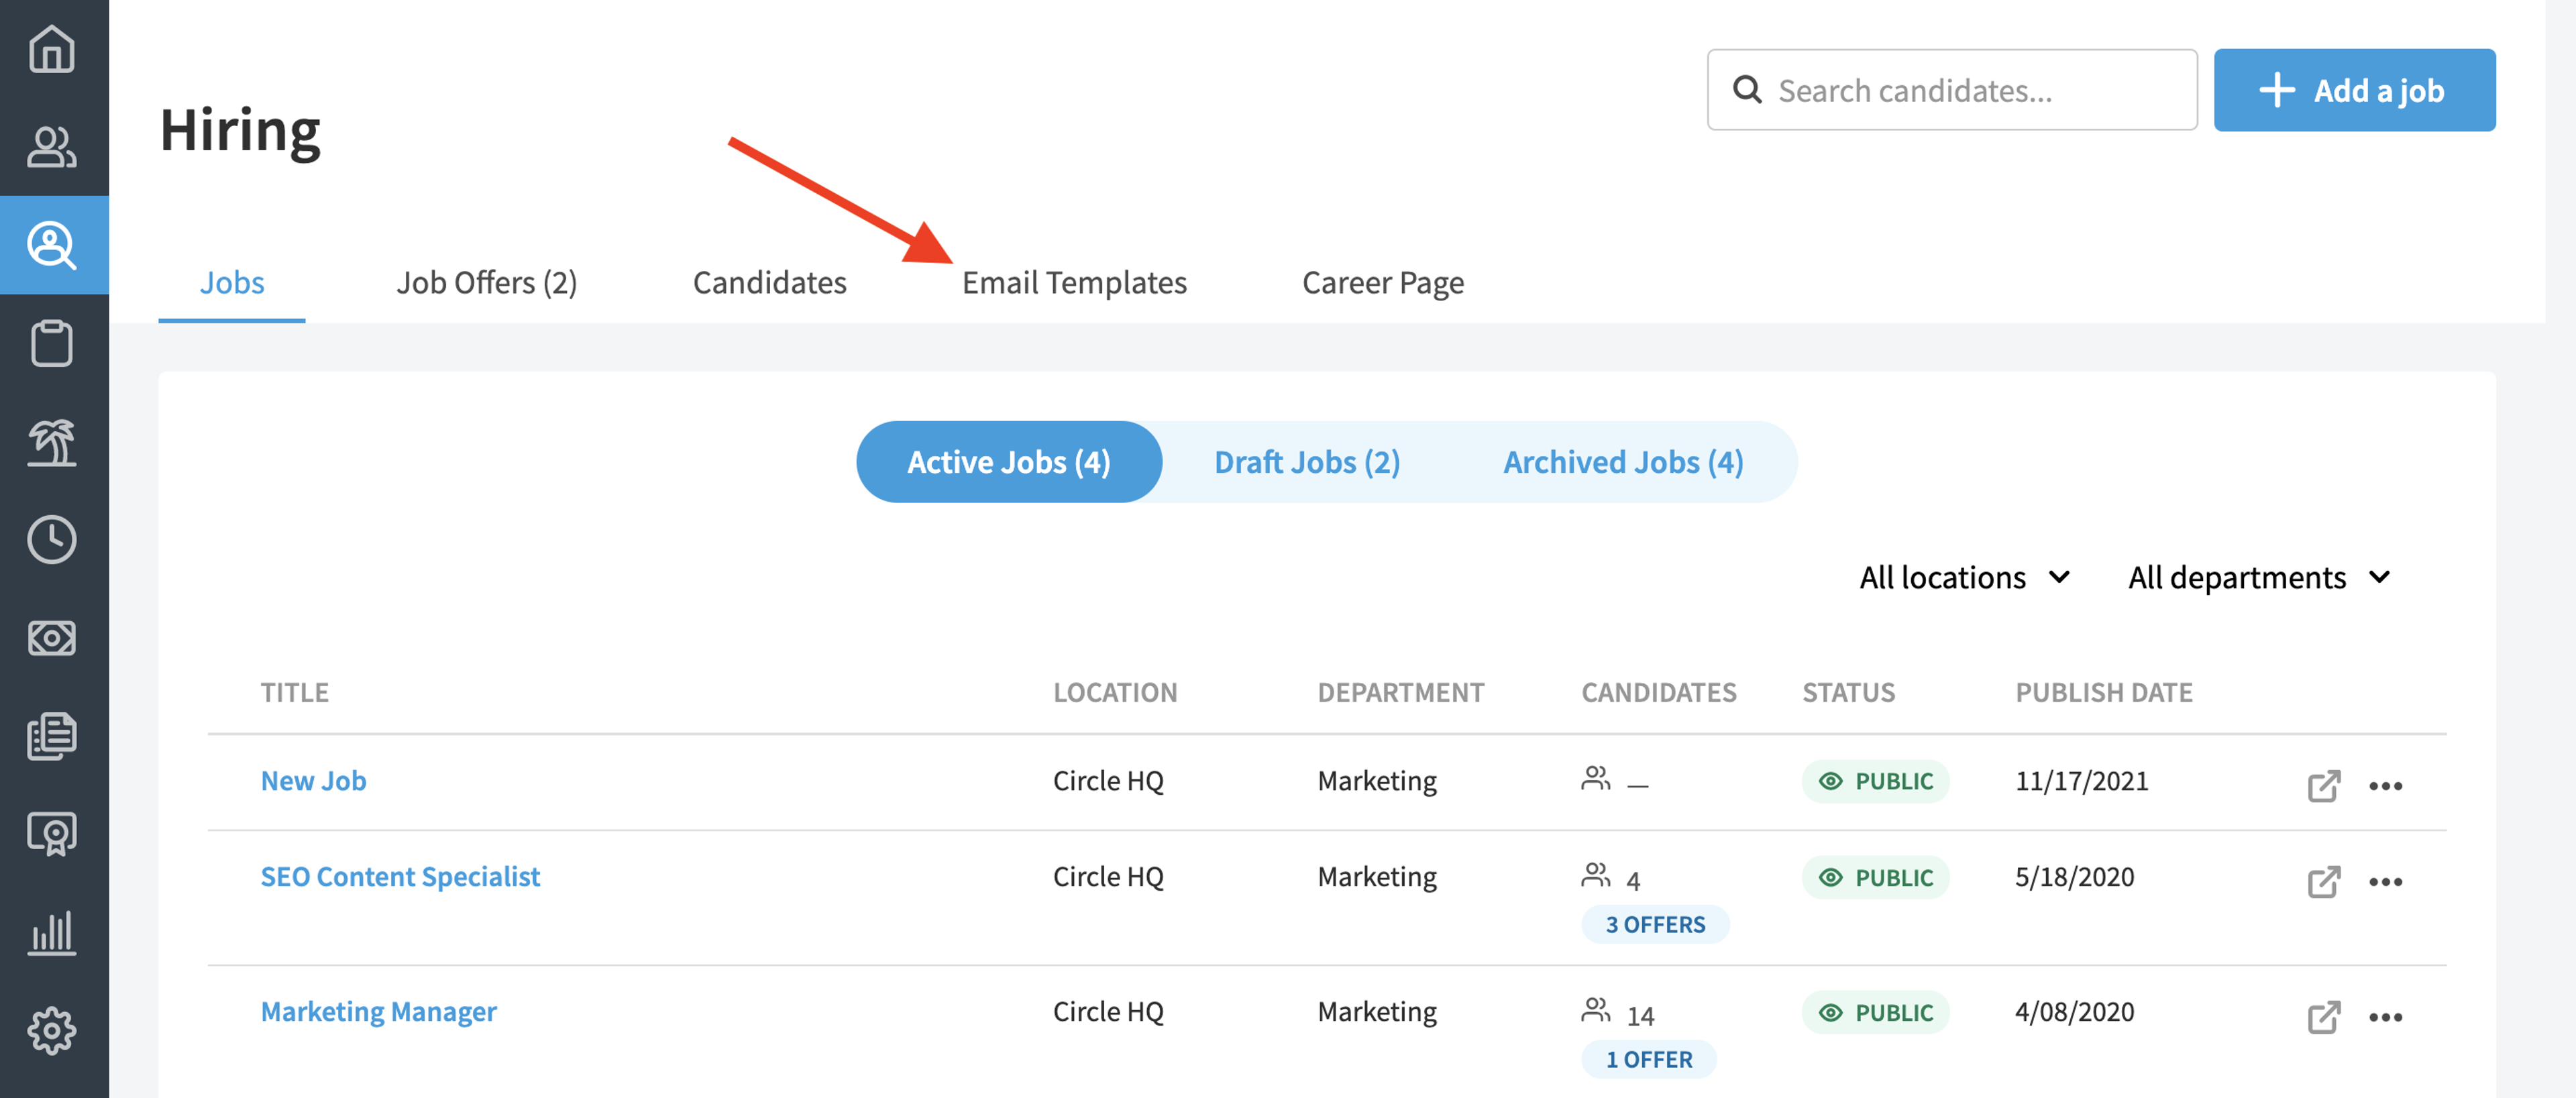Click candidates icon in Marketing Manager row
Screen dimensions: 2576x1098
point(1595,1009)
